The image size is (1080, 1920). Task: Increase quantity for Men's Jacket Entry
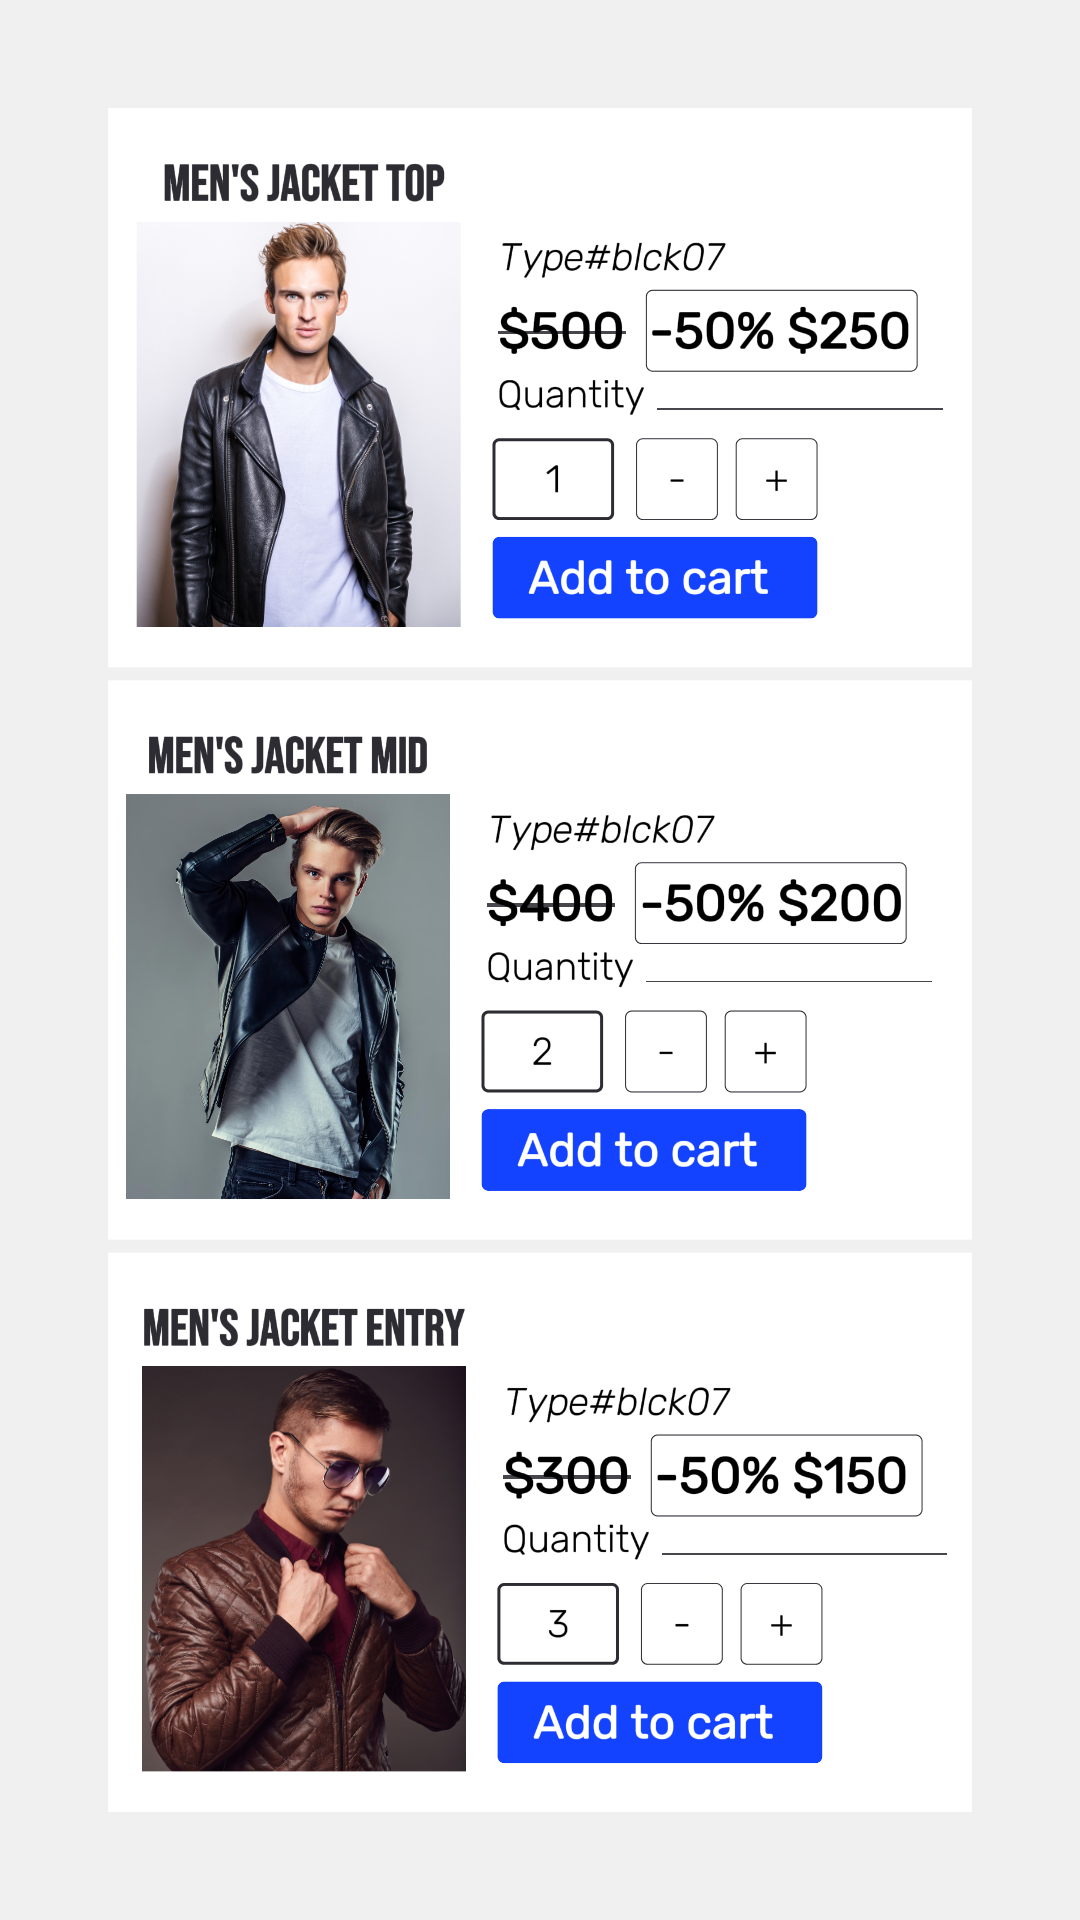pyautogui.click(x=781, y=1624)
